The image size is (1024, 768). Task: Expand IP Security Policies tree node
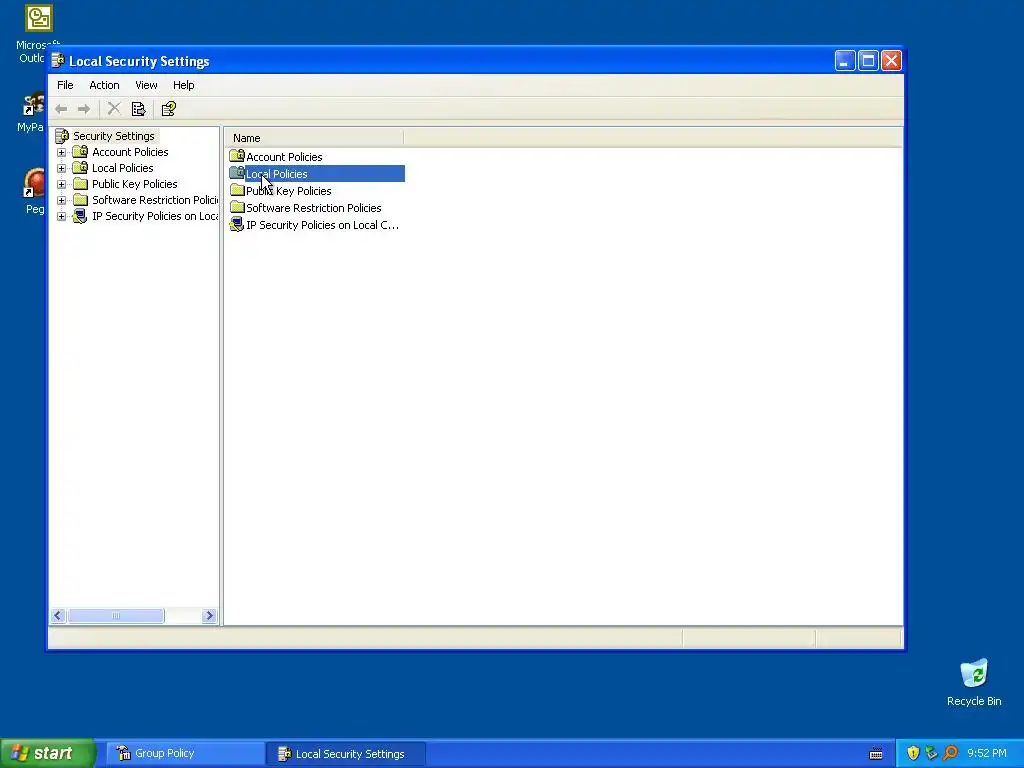pos(61,216)
